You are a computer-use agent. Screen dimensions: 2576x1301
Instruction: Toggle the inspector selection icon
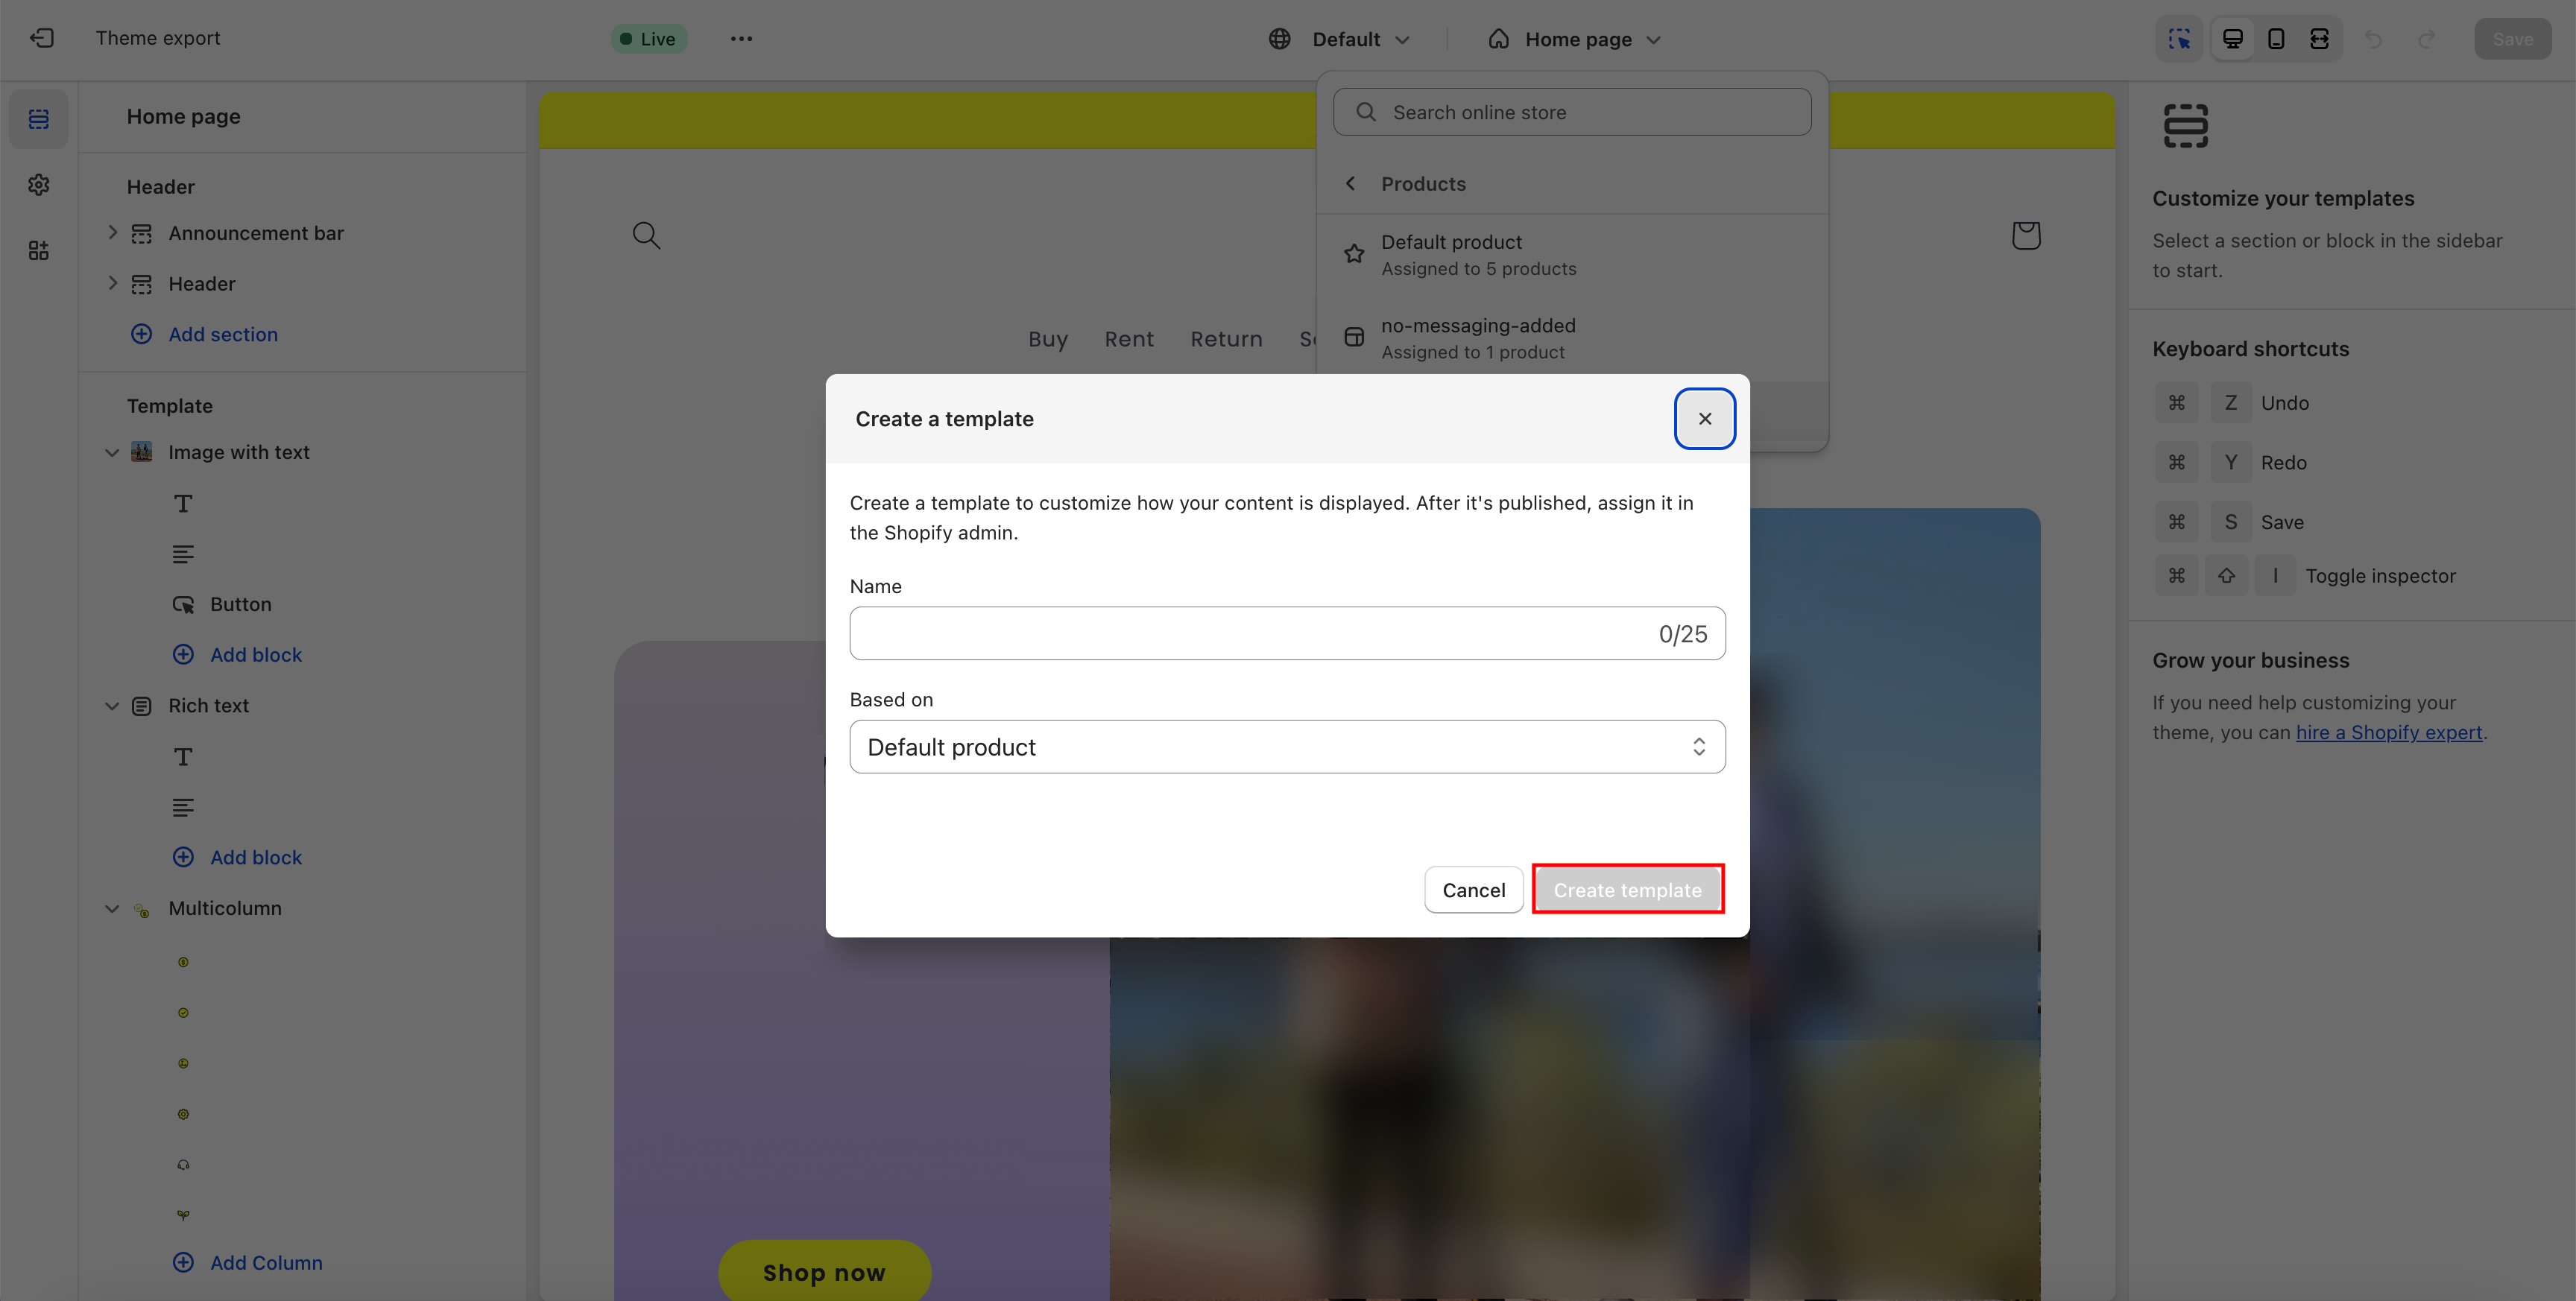point(2179,39)
